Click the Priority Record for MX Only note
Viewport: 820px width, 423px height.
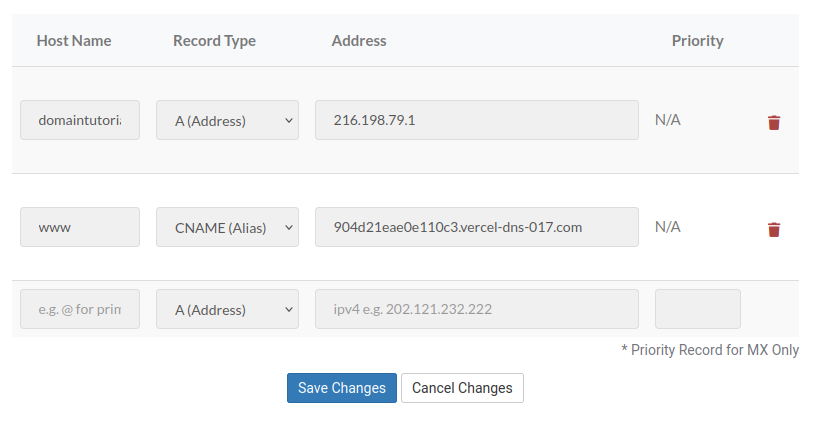click(710, 350)
